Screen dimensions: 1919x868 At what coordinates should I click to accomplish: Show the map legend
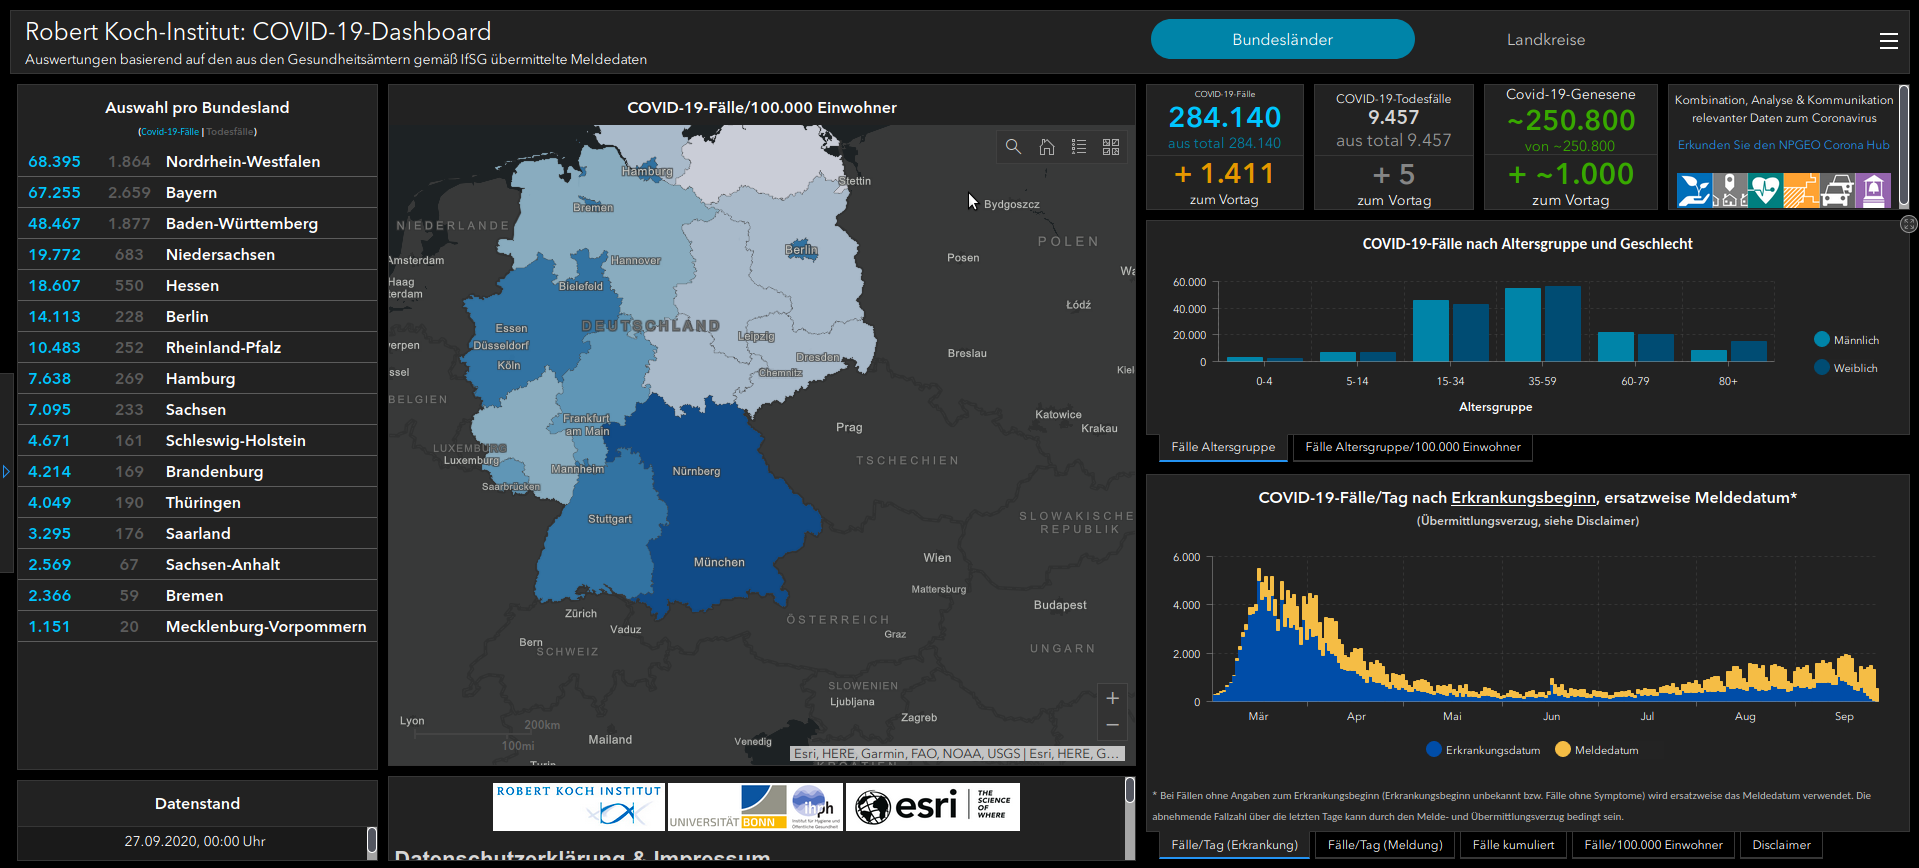[1079, 147]
